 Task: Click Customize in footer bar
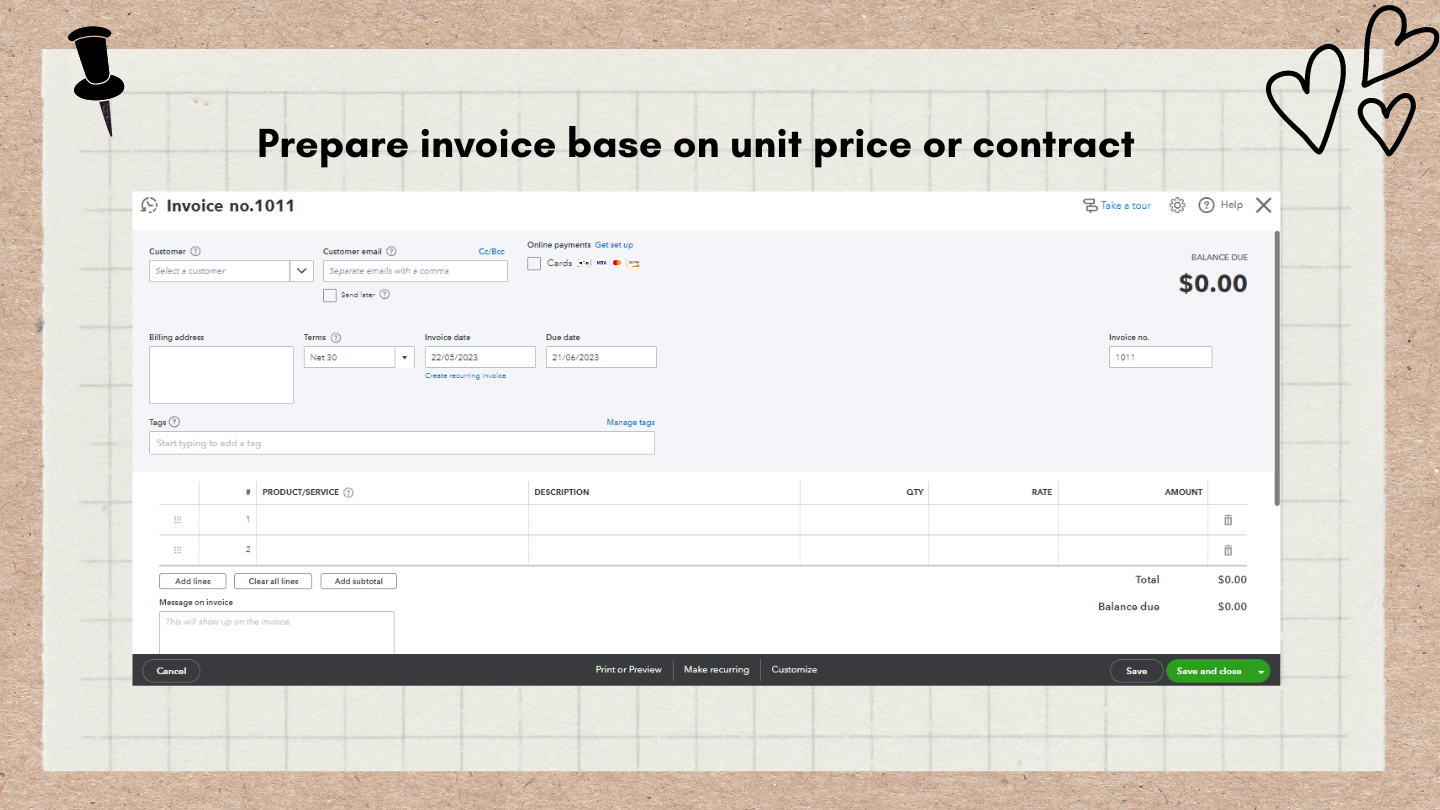pos(794,670)
